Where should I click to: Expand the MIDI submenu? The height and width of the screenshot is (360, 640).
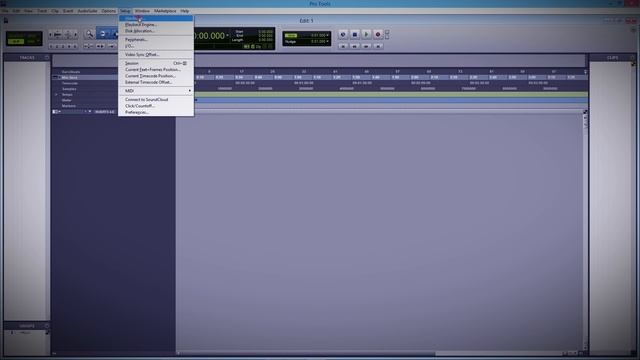(x=156, y=91)
